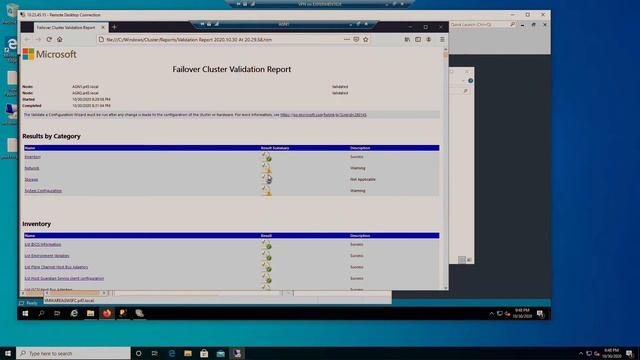Image resolution: width=640 pixels, height=360 pixels.
Task: Open the List Environment Variables link
Action: tap(47, 256)
